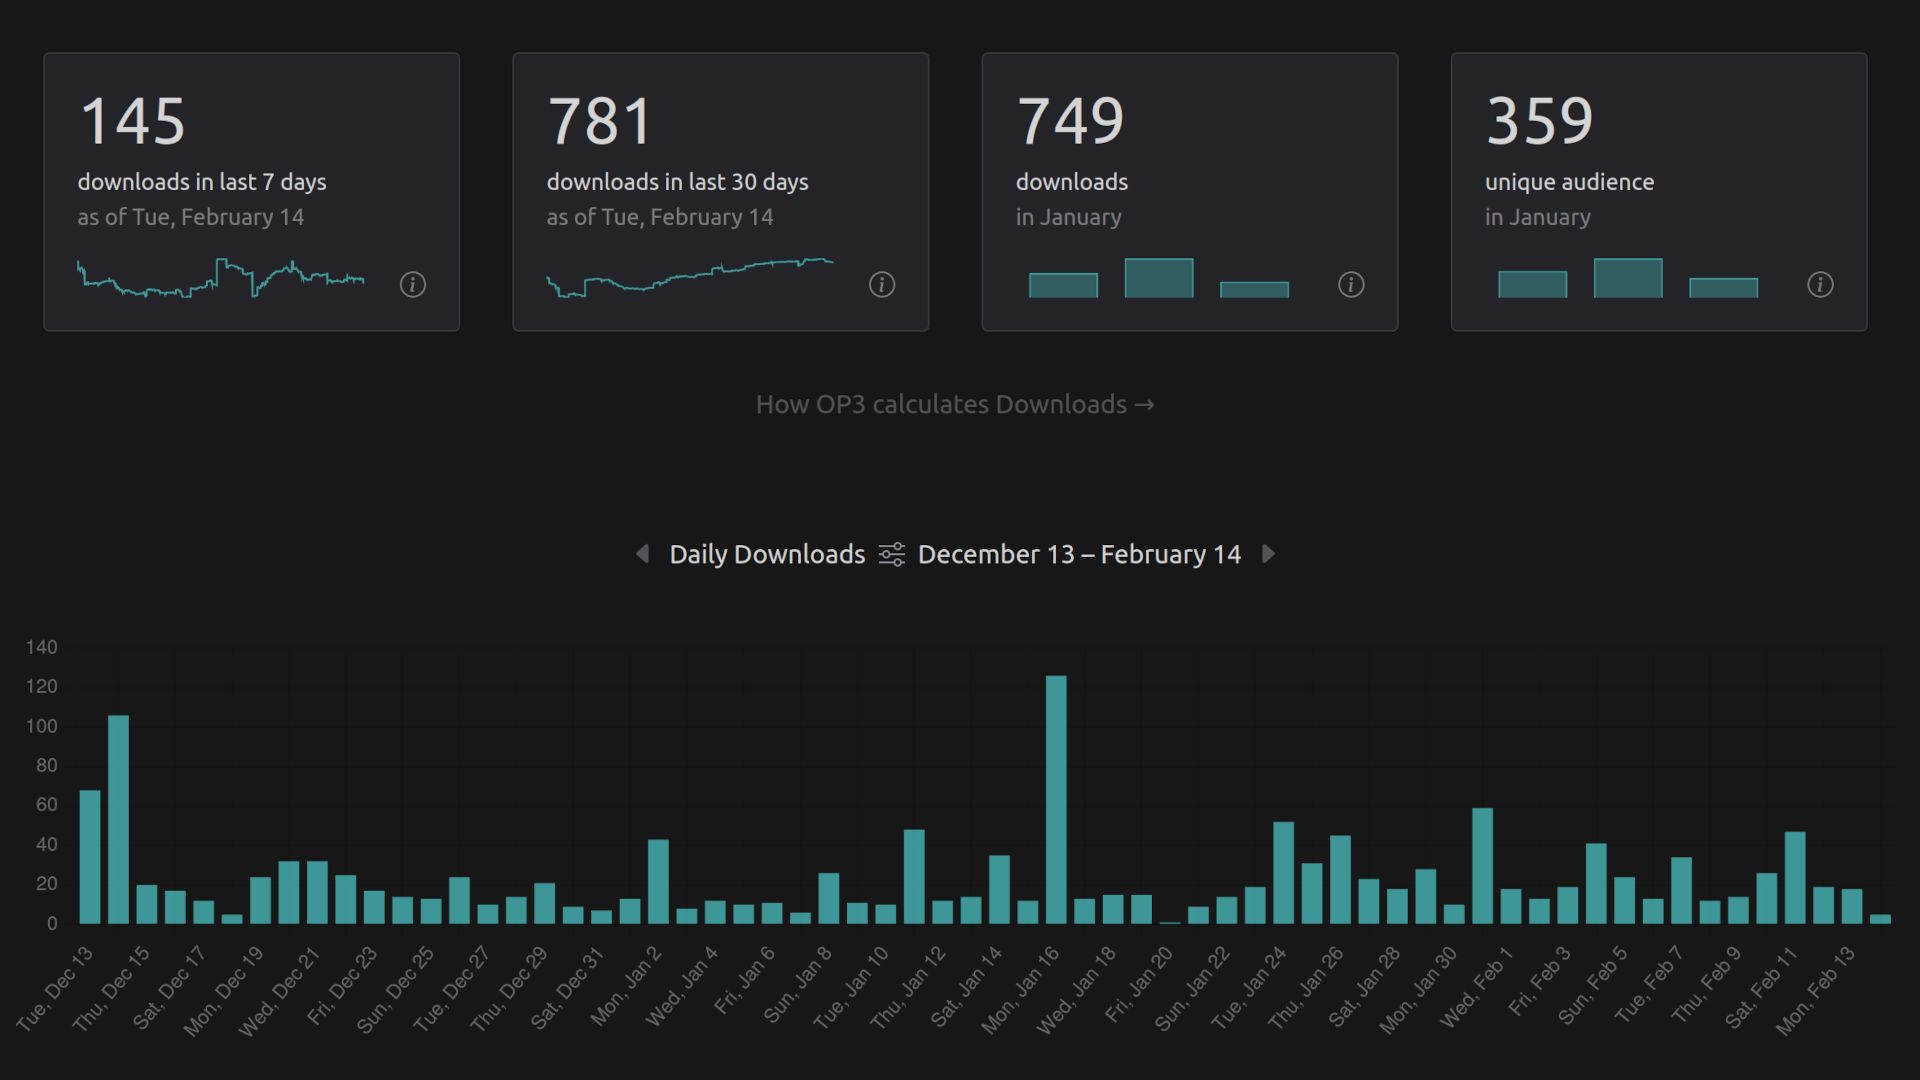1920x1080 pixels.
Task: Select the first bar at Tue, Dec 13
Action: [90, 857]
